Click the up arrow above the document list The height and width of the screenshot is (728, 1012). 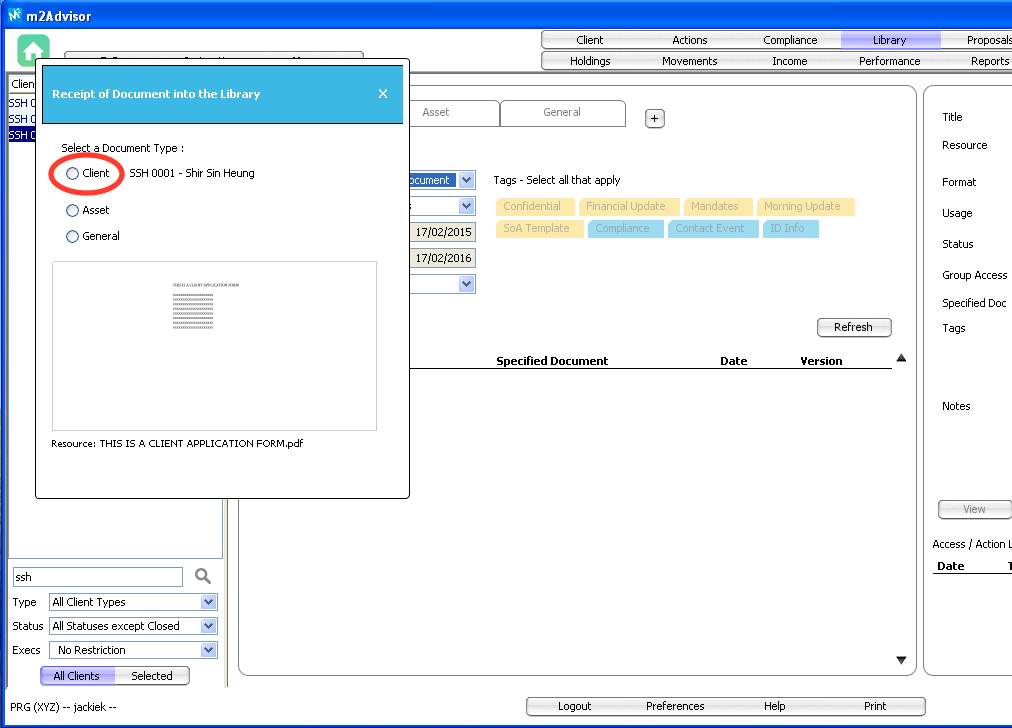click(x=901, y=358)
